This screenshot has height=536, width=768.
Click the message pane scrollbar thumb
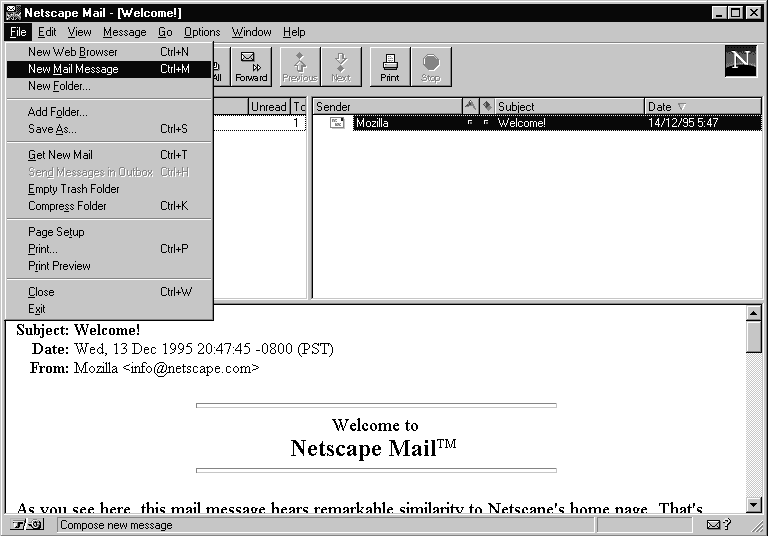[x=753, y=337]
